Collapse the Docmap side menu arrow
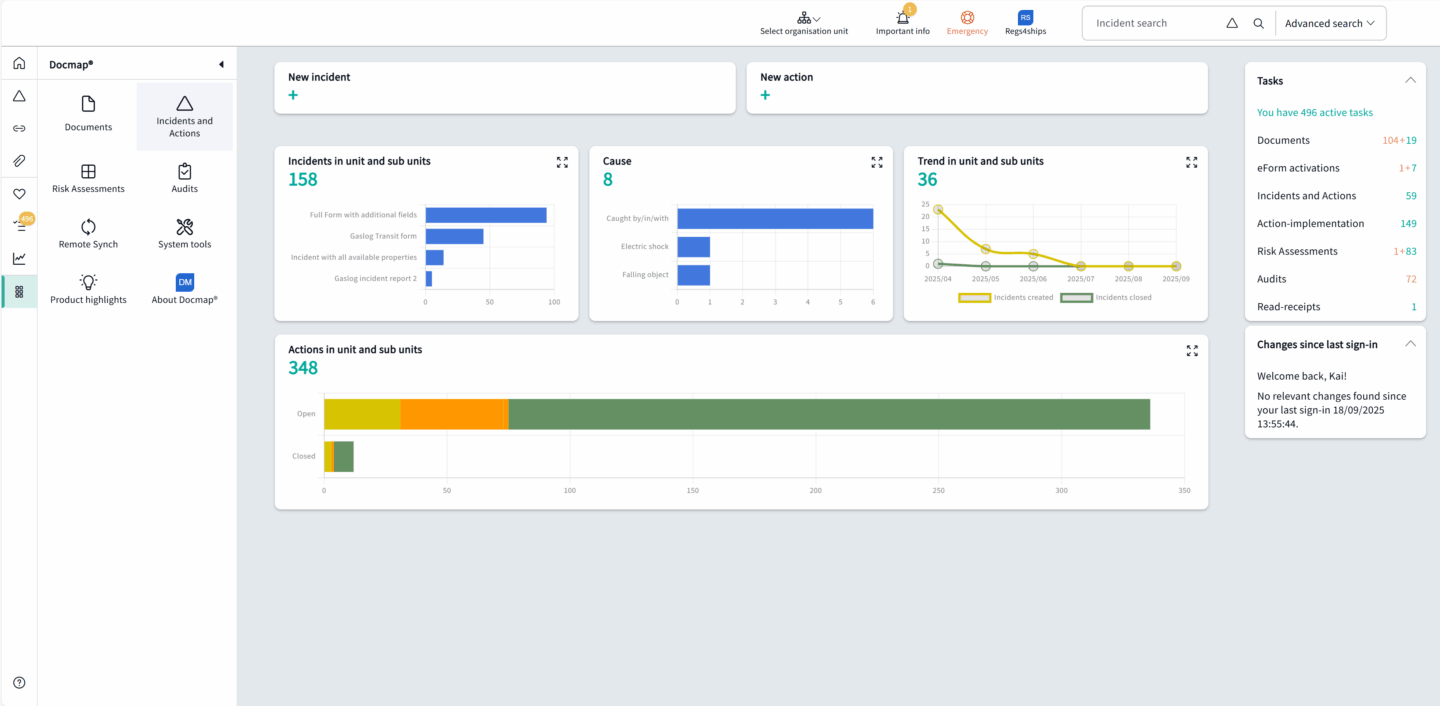The height and width of the screenshot is (706, 1440). point(221,65)
